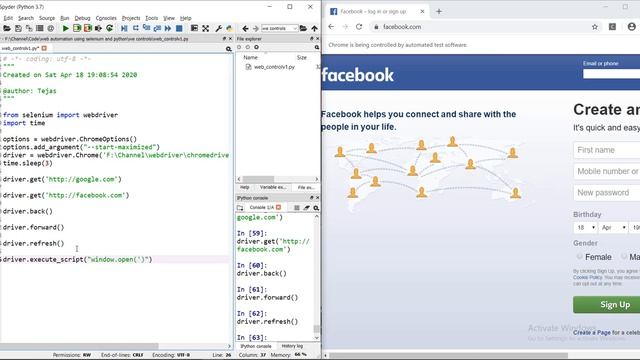Interrupt kernel in IPython console

point(297,208)
